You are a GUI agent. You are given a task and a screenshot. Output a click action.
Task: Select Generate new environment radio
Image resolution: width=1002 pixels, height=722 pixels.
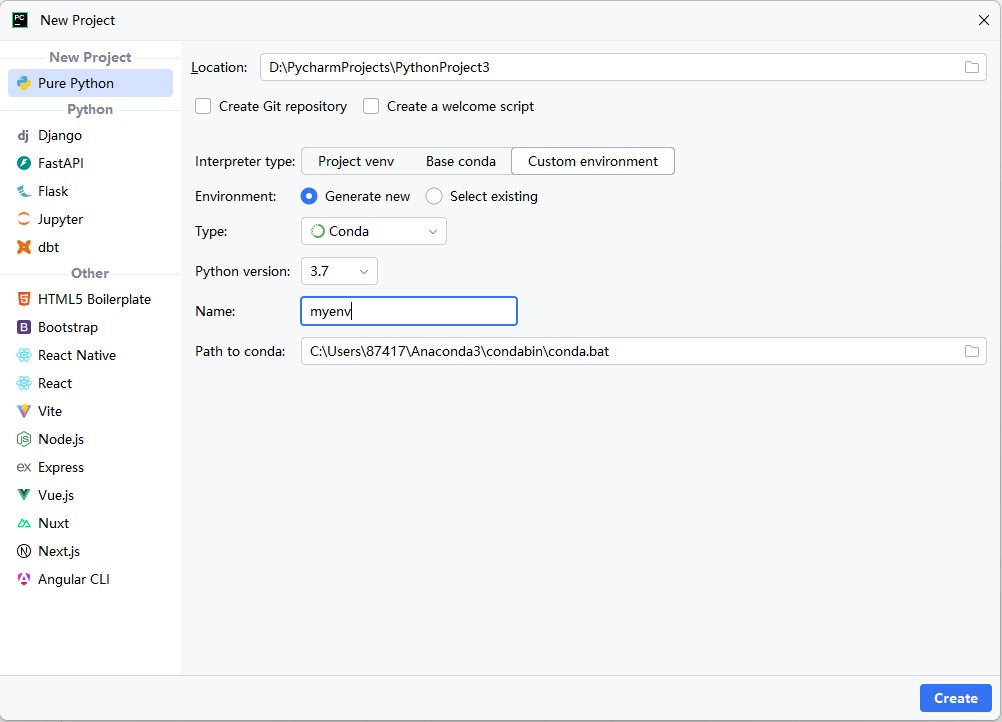[309, 196]
